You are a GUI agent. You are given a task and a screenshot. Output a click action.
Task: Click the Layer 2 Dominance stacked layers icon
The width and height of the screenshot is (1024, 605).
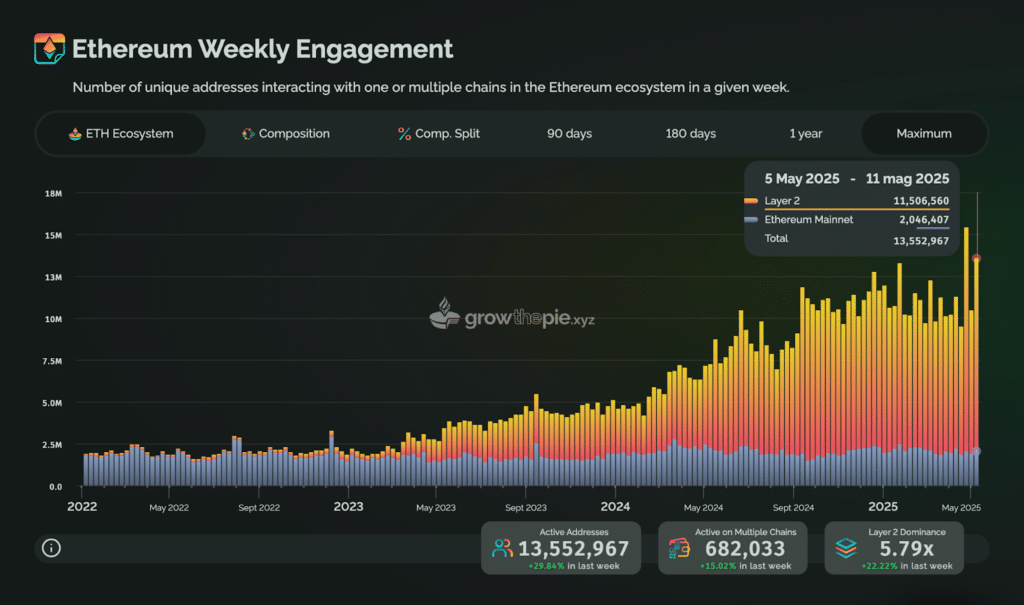[x=846, y=548]
